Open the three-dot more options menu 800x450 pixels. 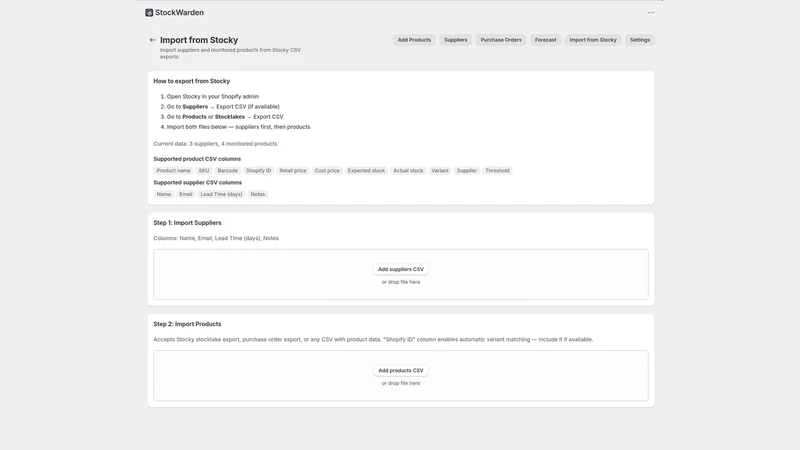coord(651,13)
